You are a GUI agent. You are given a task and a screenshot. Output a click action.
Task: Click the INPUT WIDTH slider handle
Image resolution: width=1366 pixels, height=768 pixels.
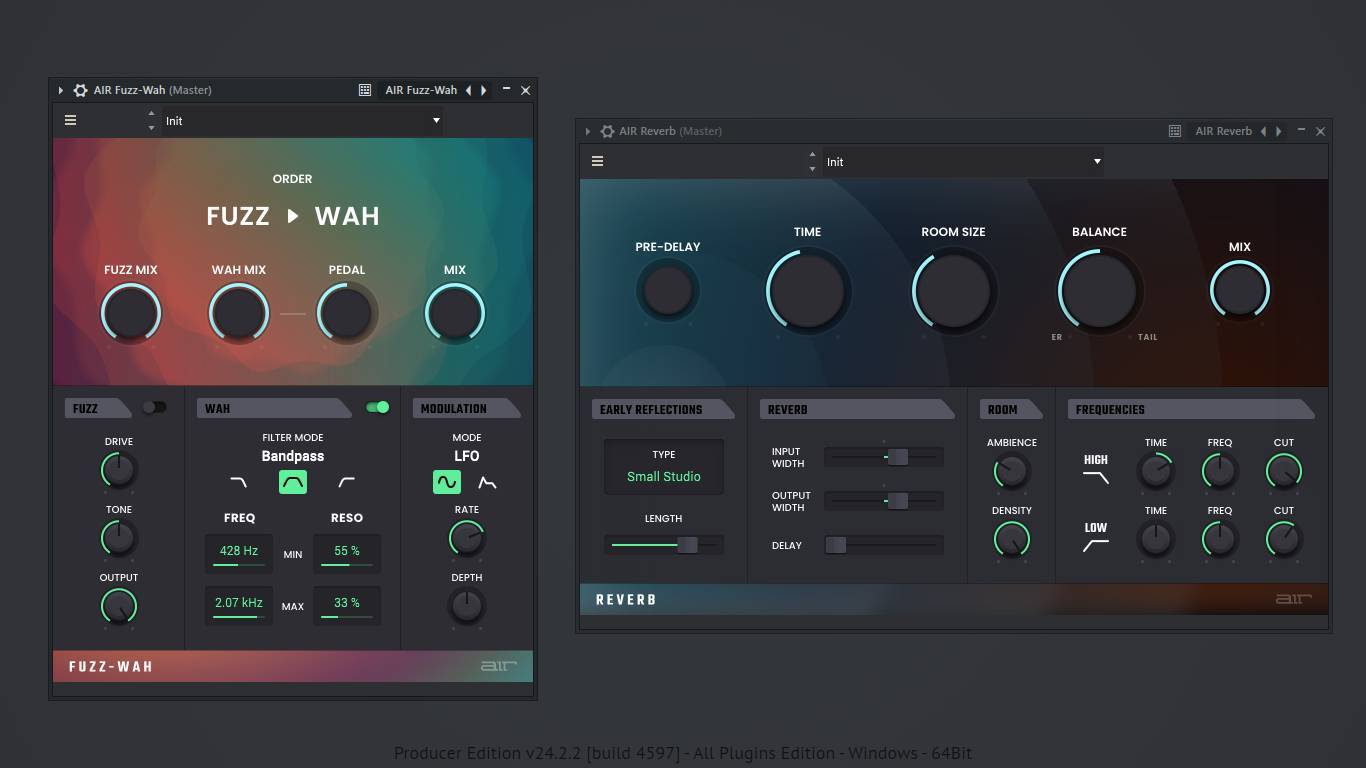tap(898, 457)
